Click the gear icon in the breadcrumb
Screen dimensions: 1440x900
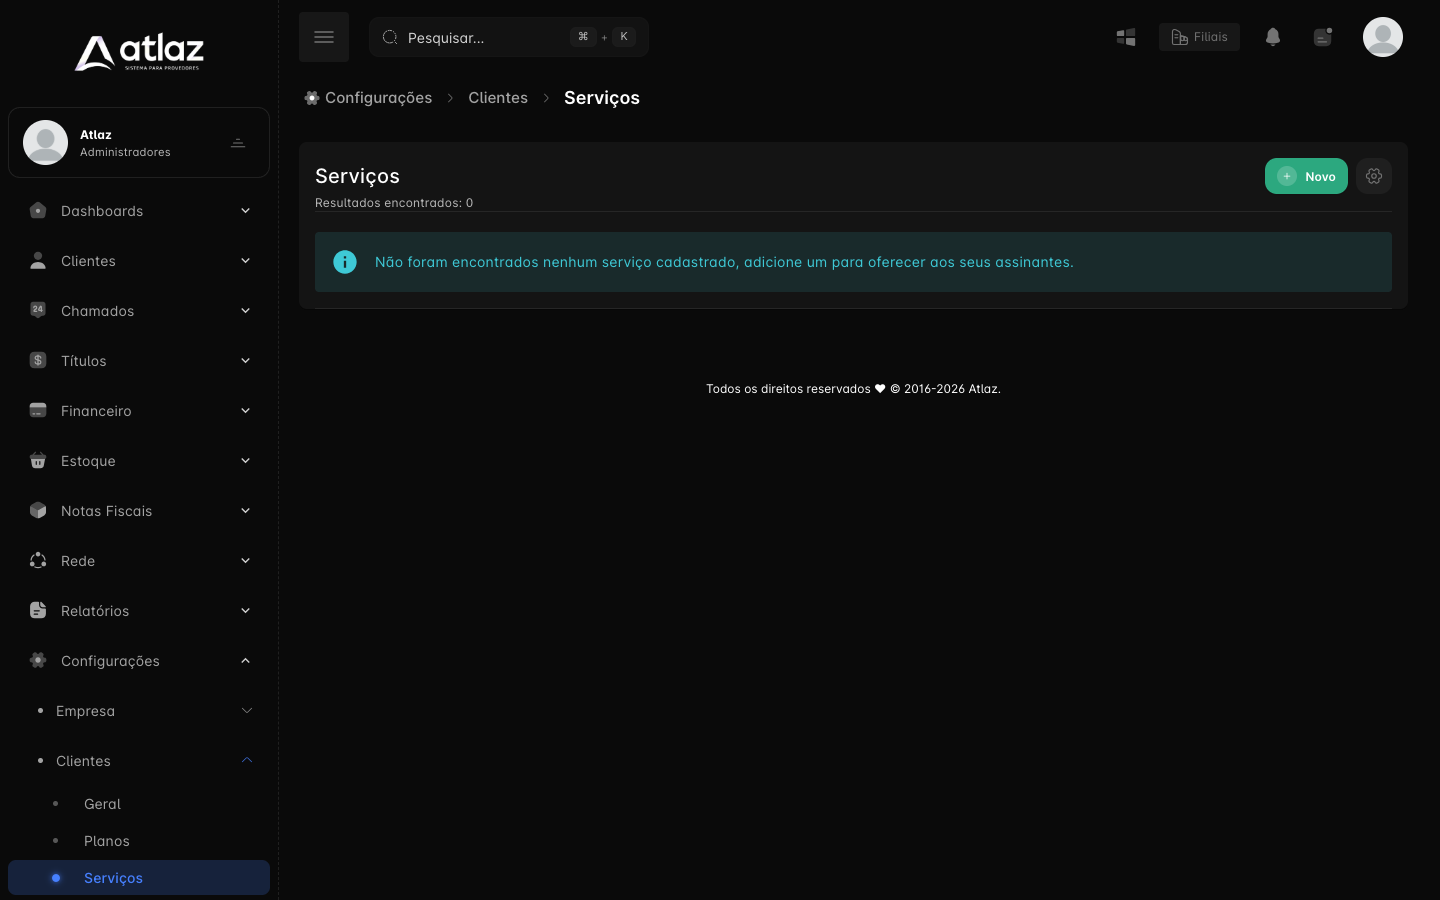pyautogui.click(x=312, y=98)
